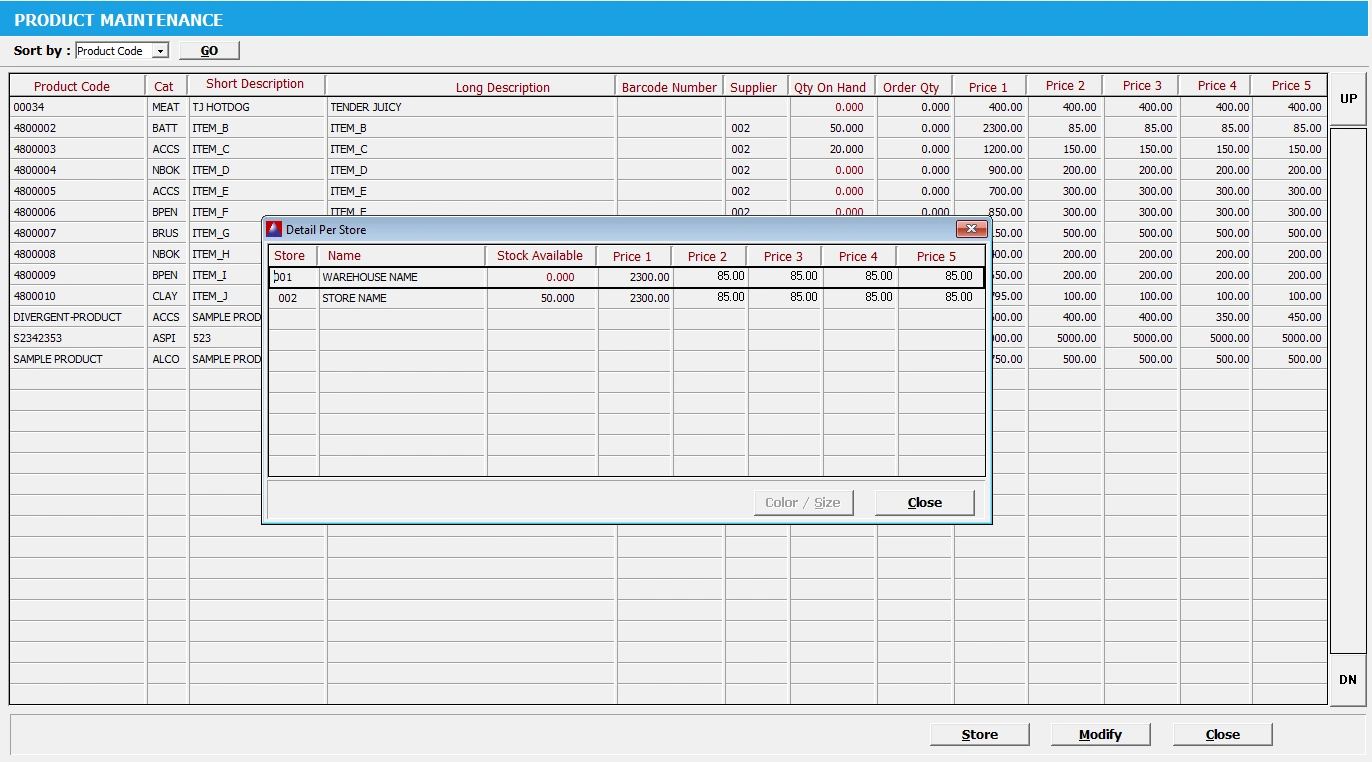Select the DIVERGENT-PRODUCT row
Viewport: 1372px width, 762px height.
click(668, 317)
